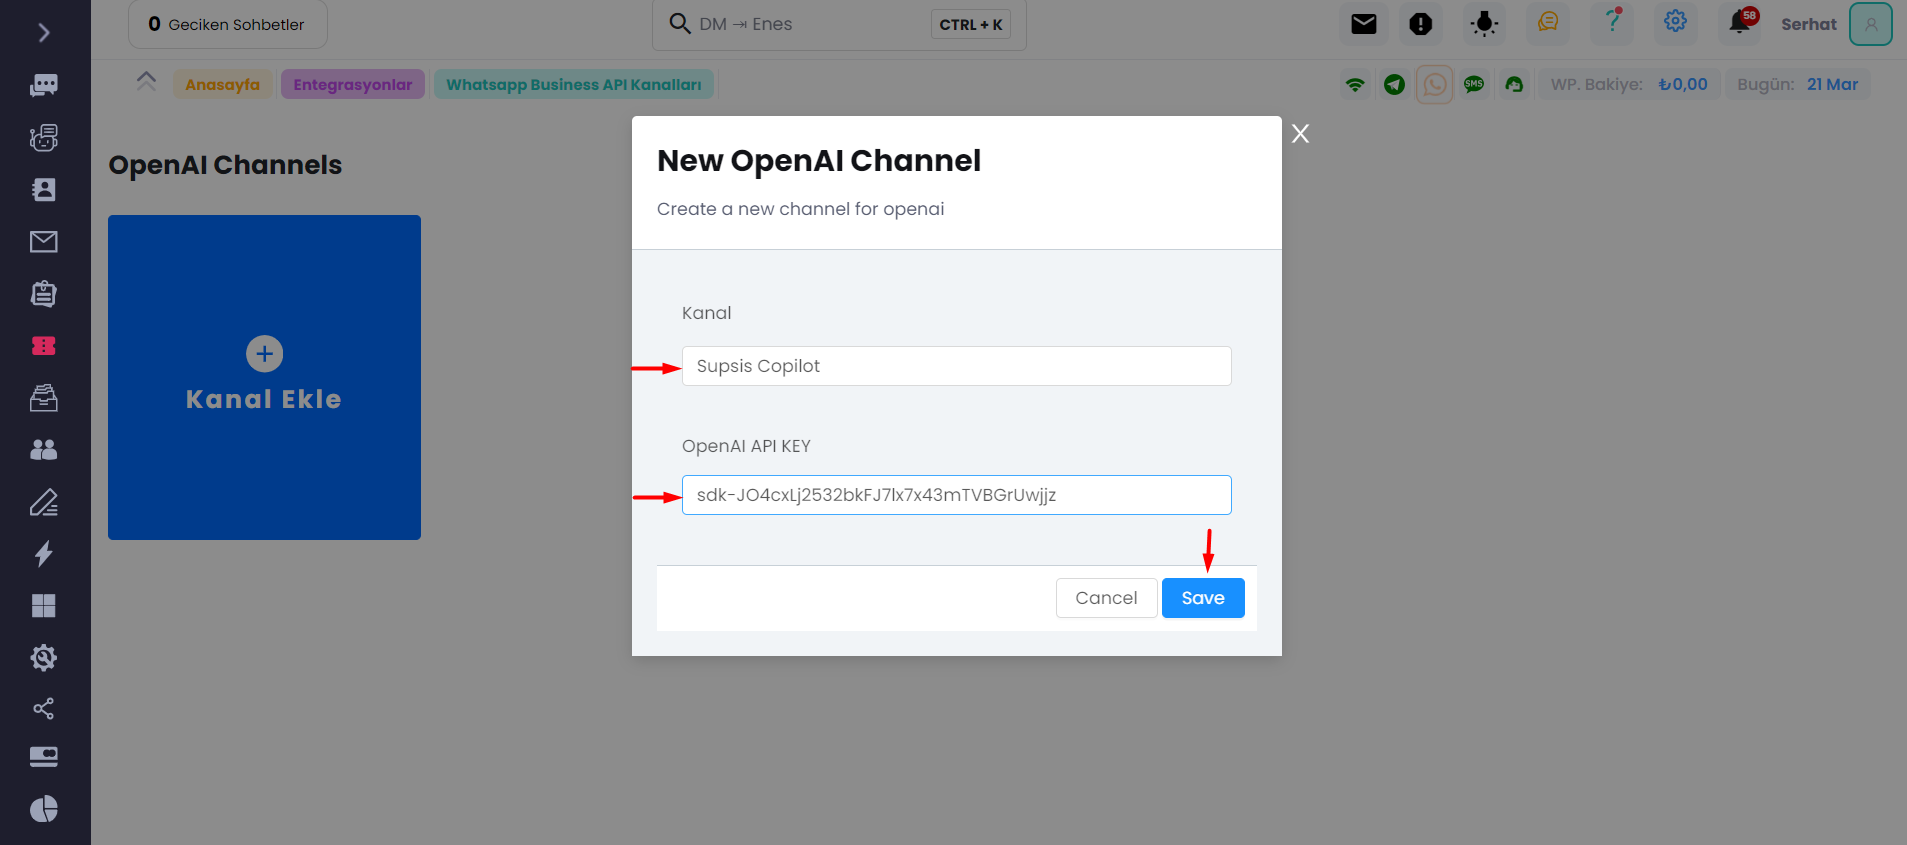Click the WhatsApp channel status icon

1435,85
